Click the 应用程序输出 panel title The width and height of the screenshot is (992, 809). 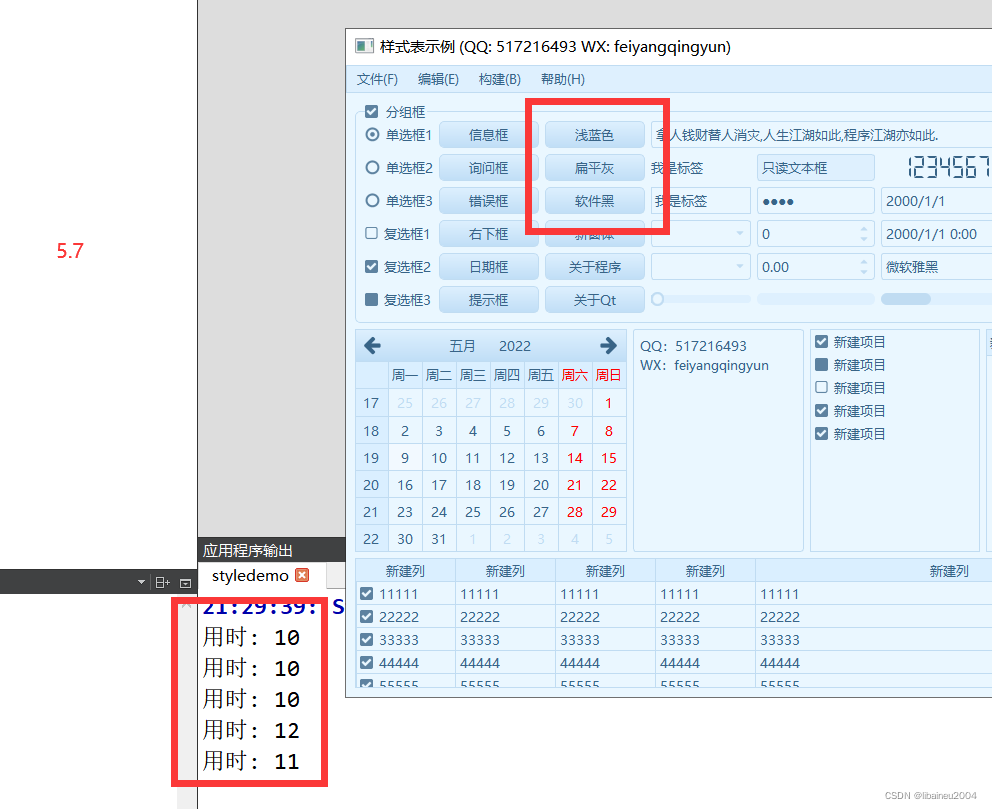click(x=247, y=550)
